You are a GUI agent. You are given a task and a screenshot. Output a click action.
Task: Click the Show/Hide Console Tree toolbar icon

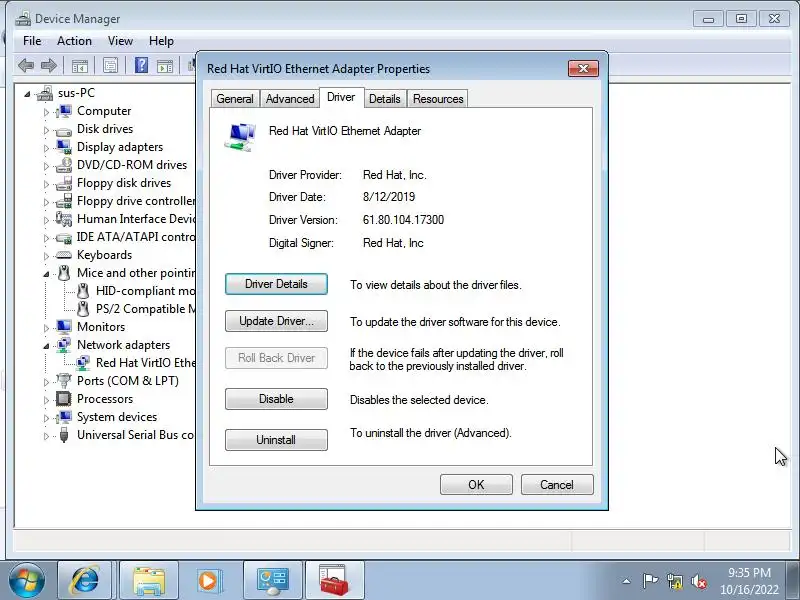[x=80, y=65]
